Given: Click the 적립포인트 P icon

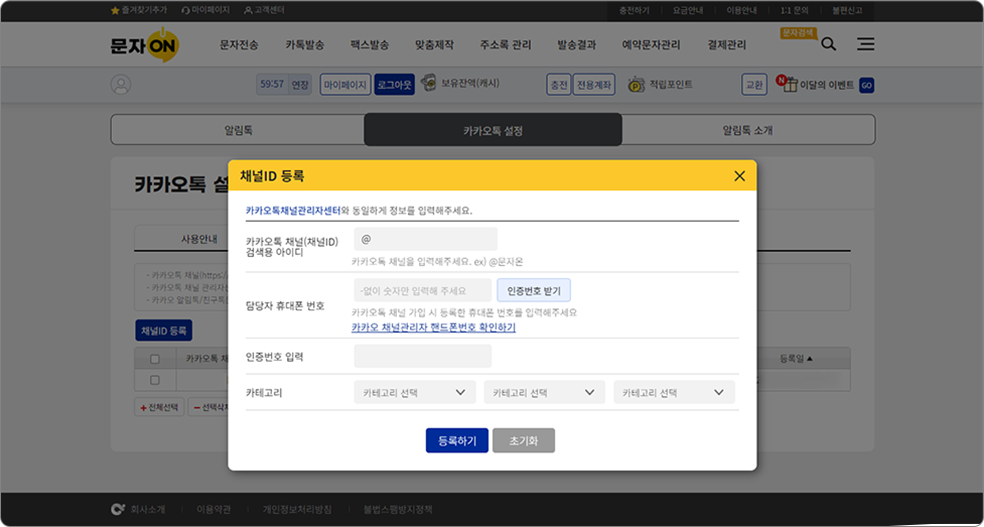Looking at the screenshot, I should tap(636, 85).
